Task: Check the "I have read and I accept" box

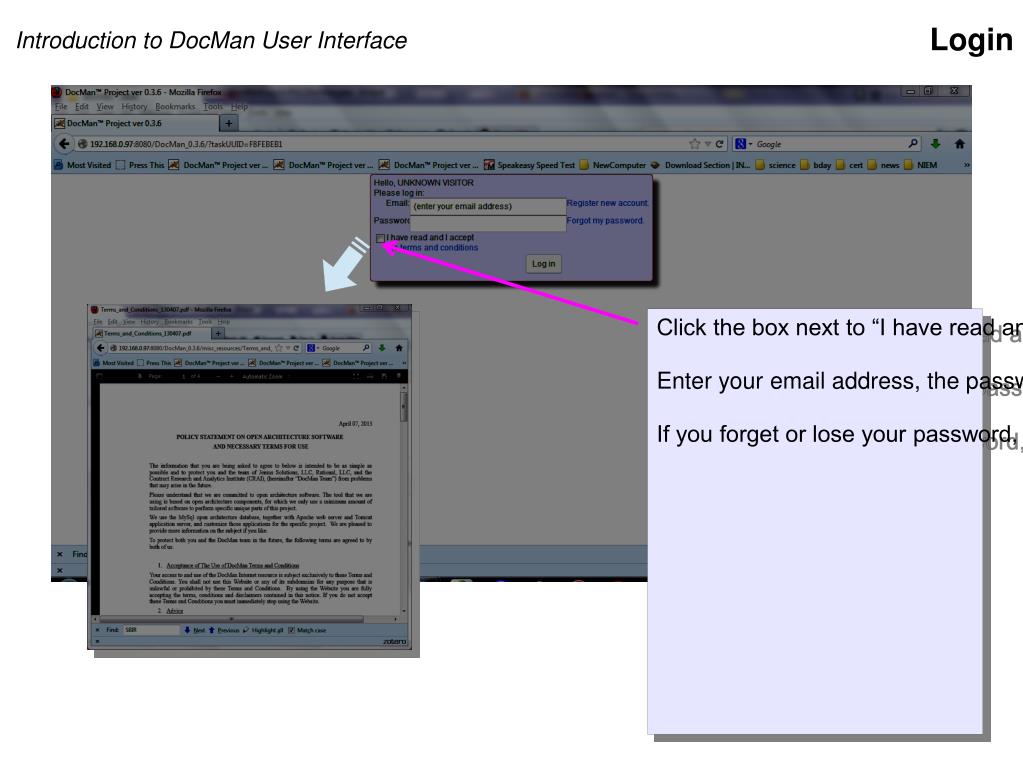Action: click(x=380, y=238)
